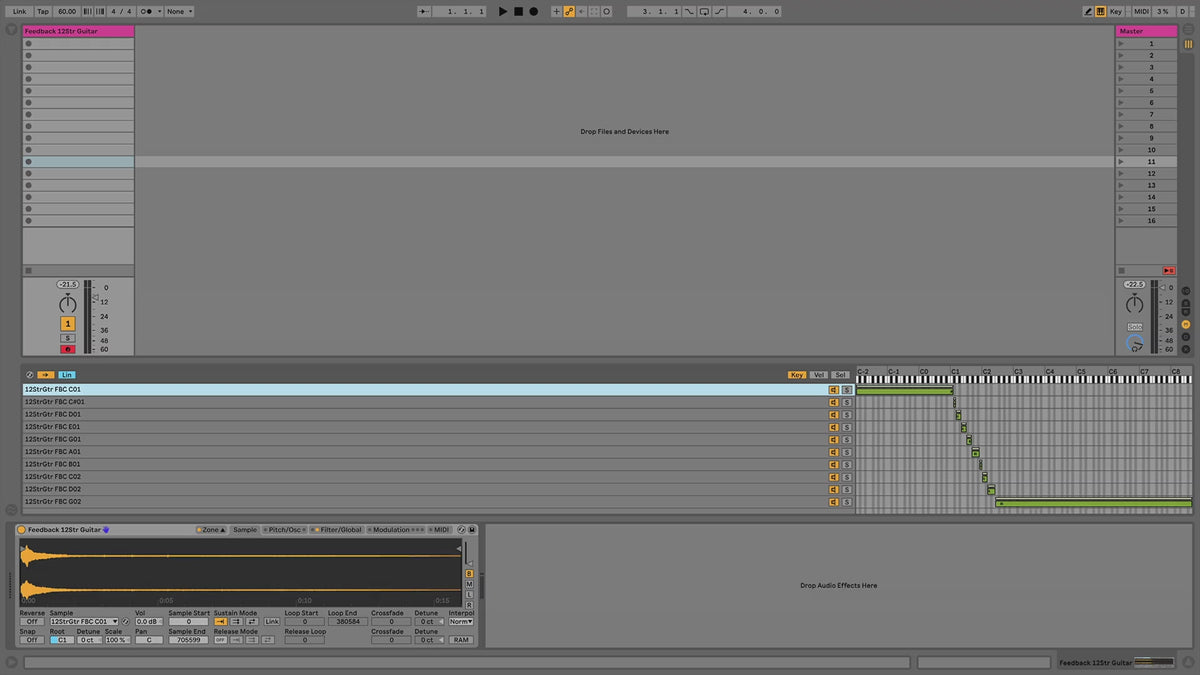Click the Sampler device save preset icon
This screenshot has height=675, width=1200.
tap(472, 530)
